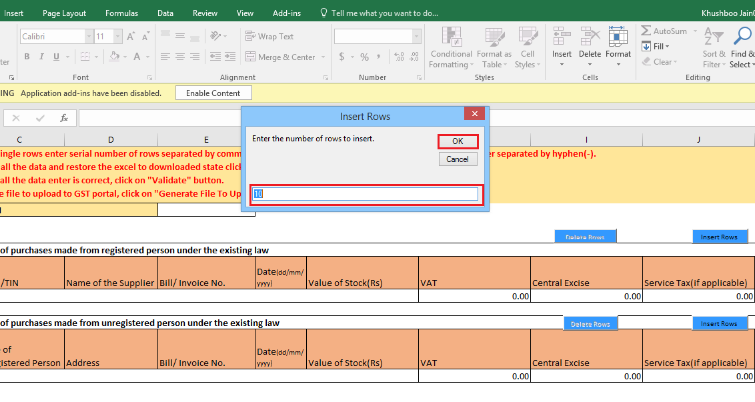This screenshot has height=402, width=755.
Task: Click the font color A icon
Action: [x=135, y=58]
